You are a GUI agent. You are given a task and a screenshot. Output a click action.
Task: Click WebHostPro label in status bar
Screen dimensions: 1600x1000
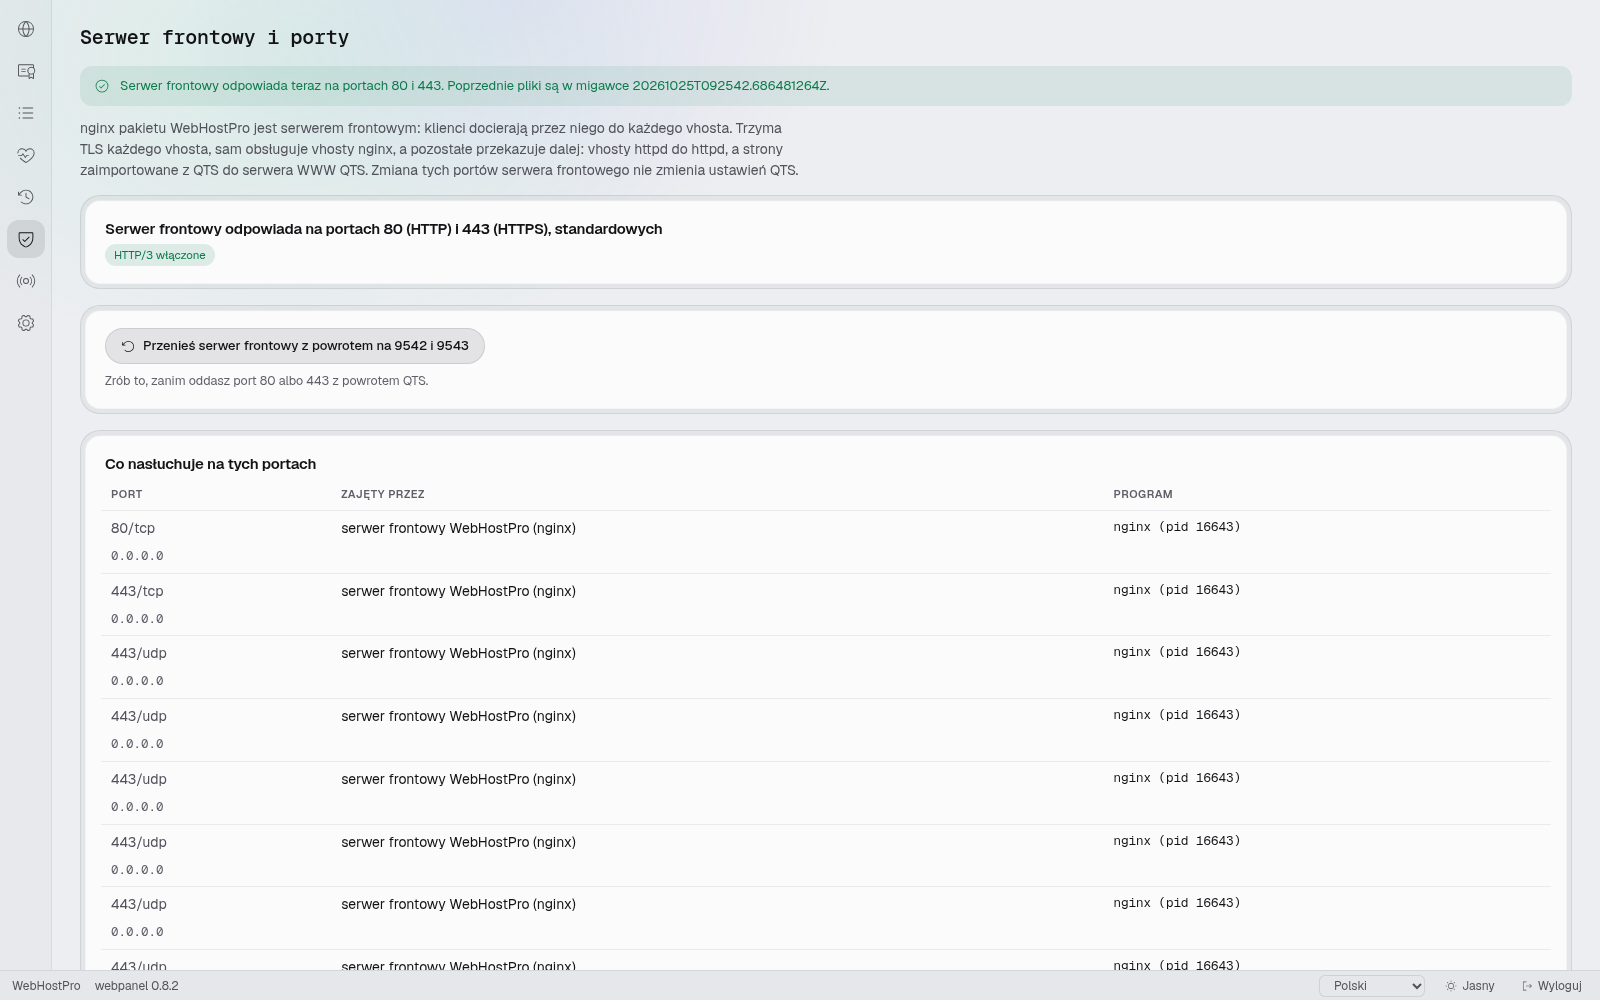point(46,986)
